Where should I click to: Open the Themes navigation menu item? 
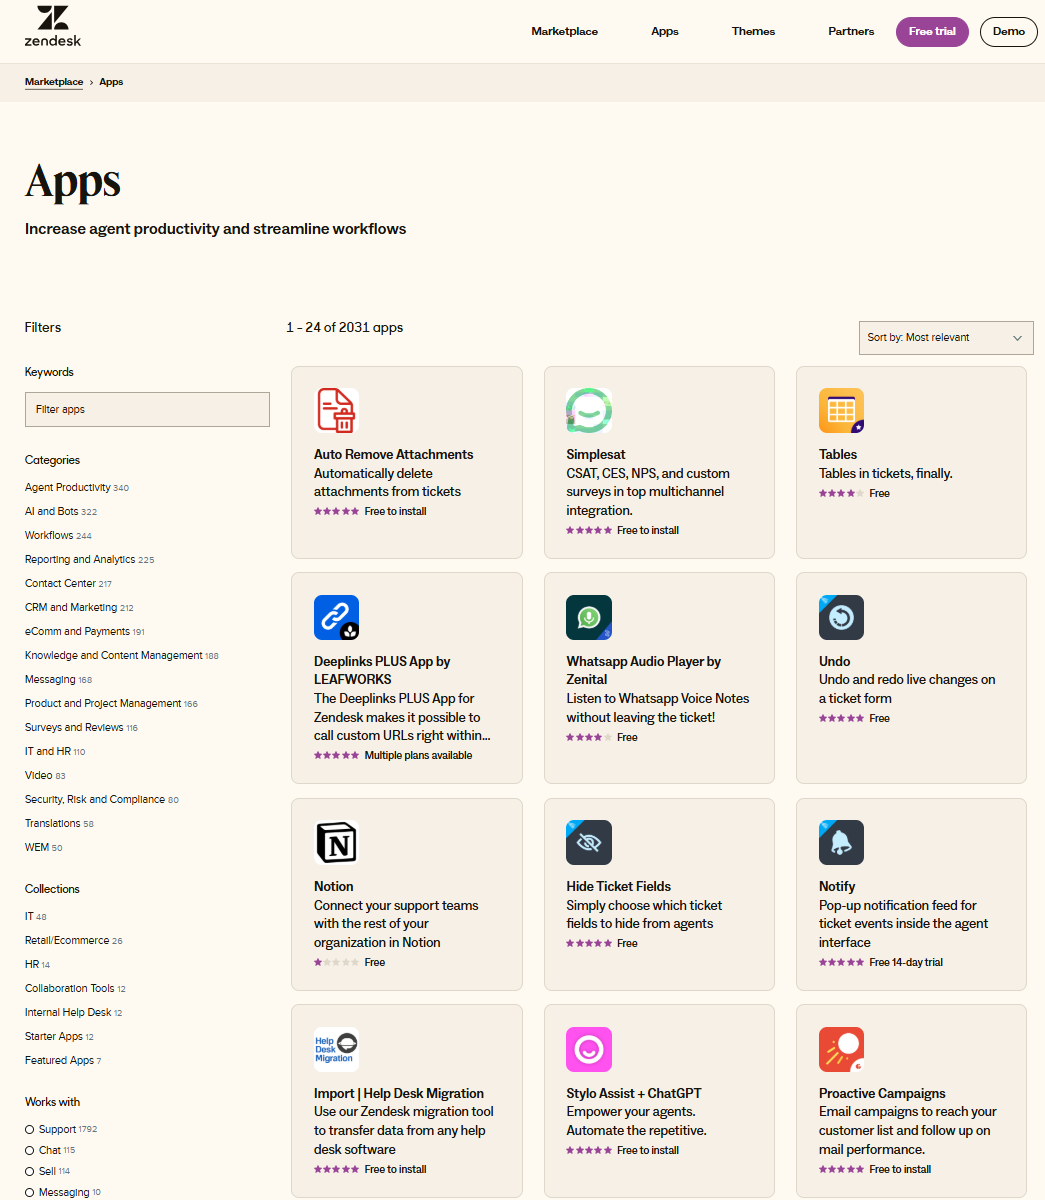(x=753, y=32)
